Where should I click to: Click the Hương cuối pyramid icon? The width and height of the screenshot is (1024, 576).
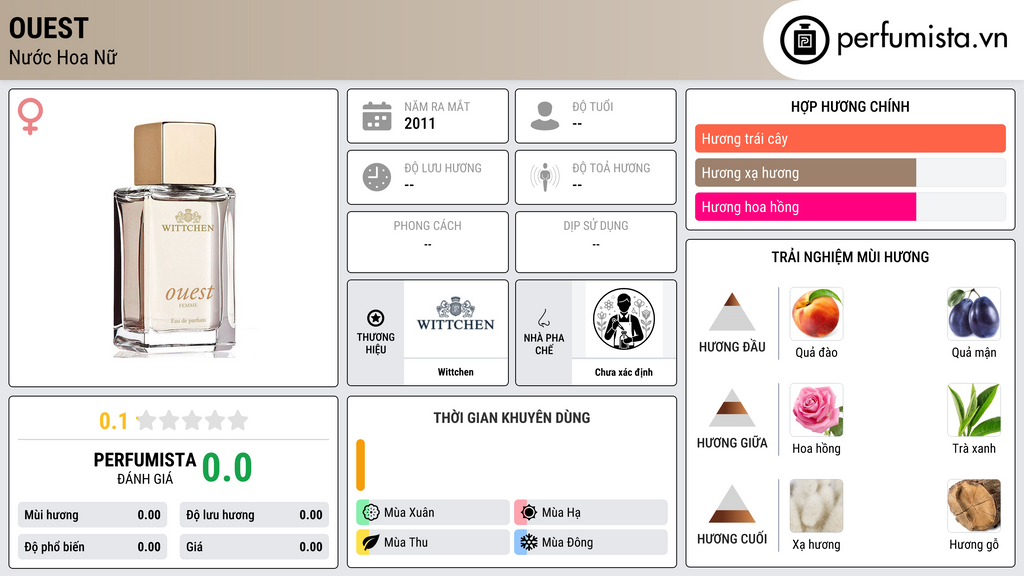732,504
